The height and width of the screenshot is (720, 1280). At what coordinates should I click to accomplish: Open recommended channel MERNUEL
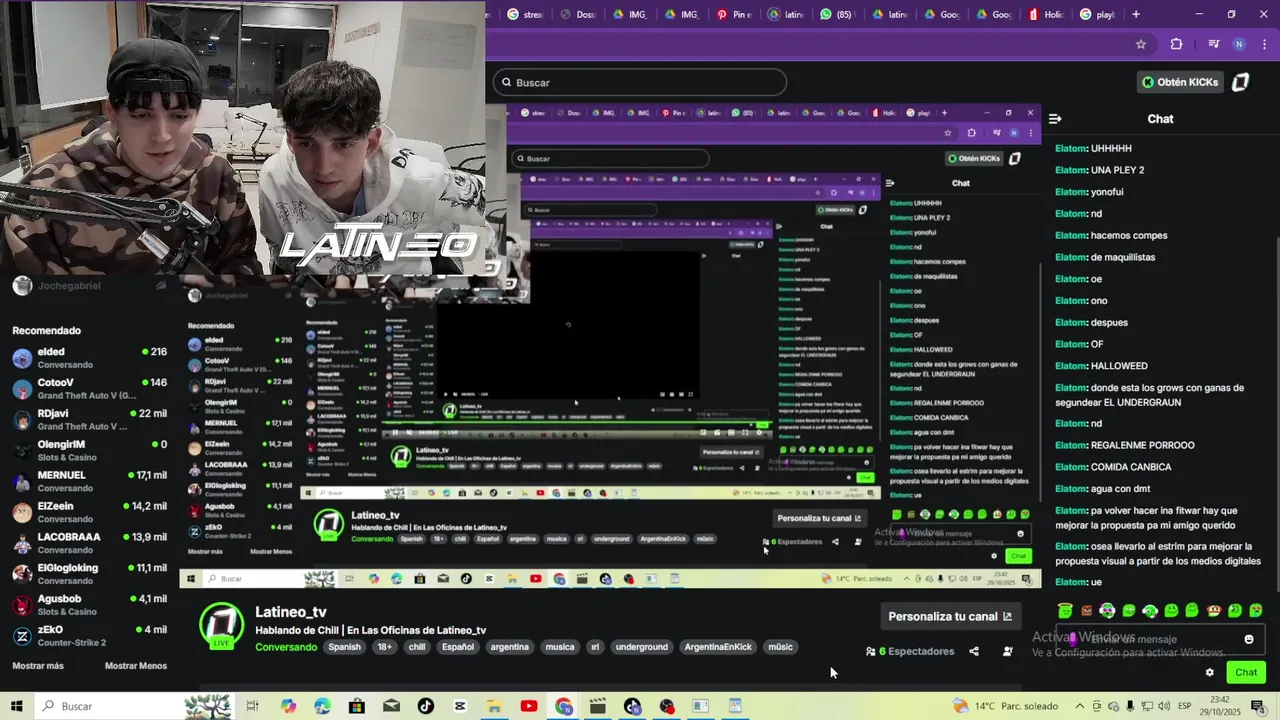point(89,481)
